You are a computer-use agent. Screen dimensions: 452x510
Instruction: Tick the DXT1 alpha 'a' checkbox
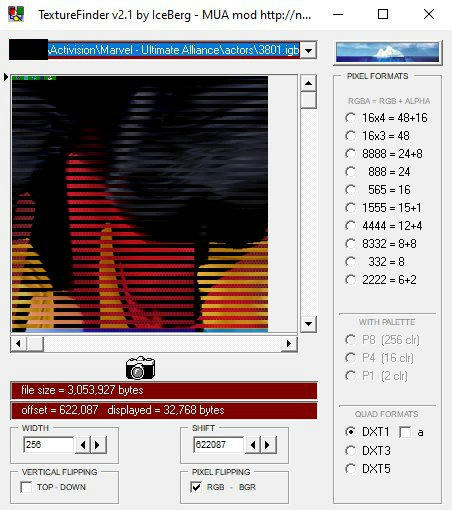(x=405, y=432)
